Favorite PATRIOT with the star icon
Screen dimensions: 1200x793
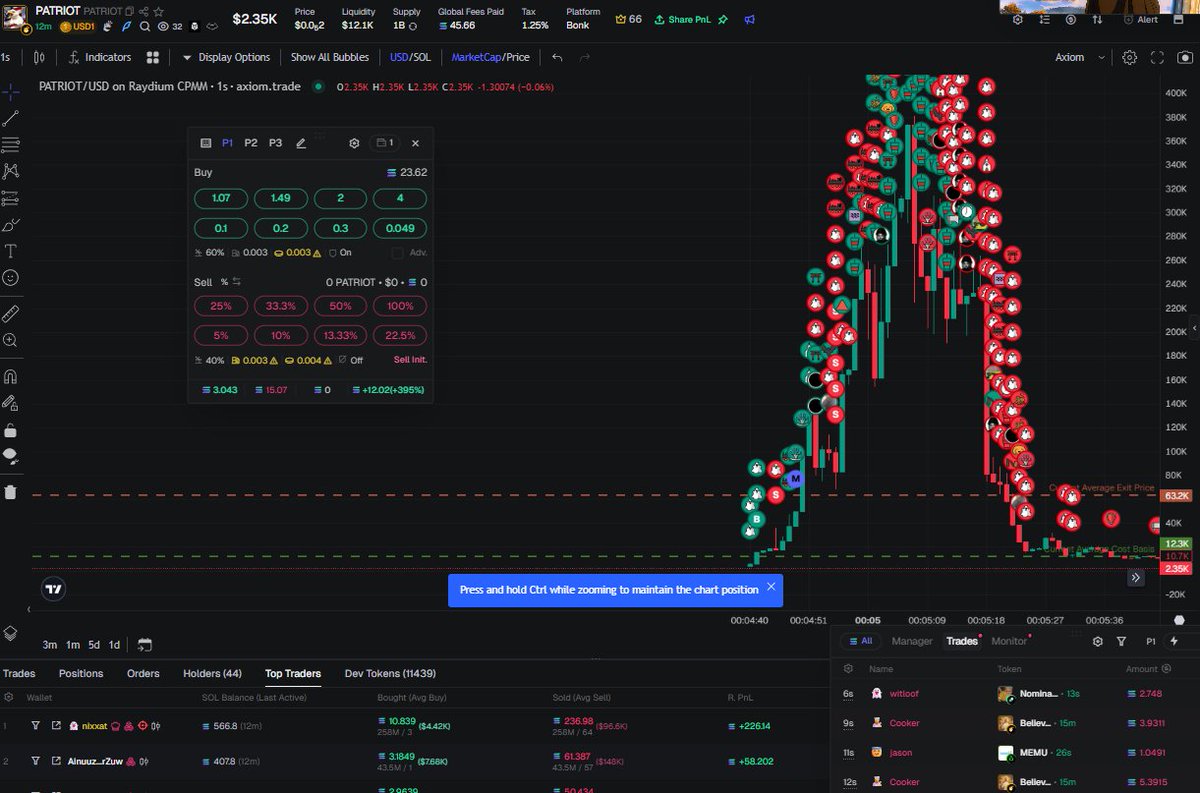tap(158, 11)
